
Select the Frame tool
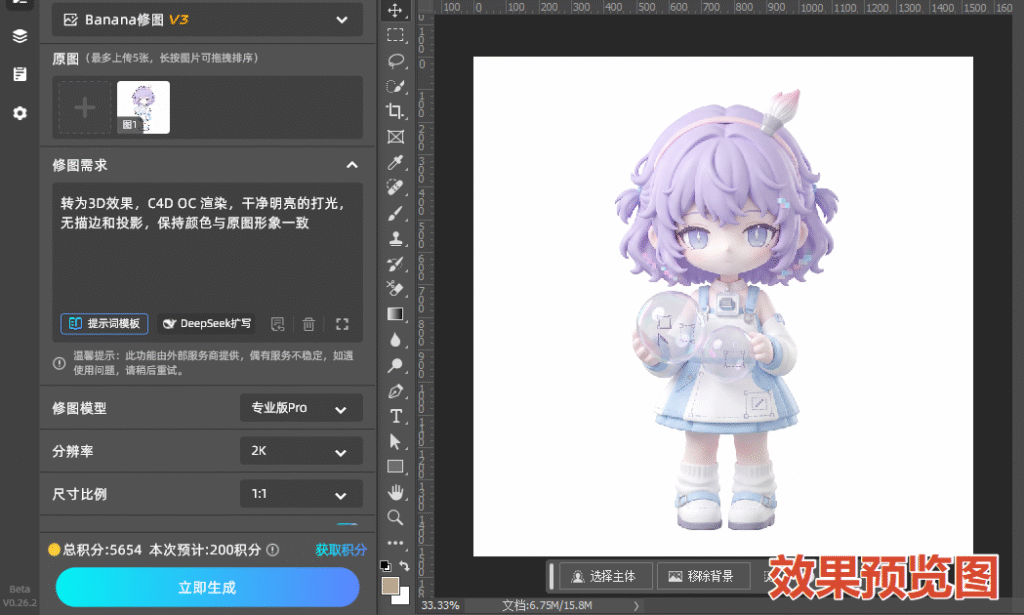[395, 136]
